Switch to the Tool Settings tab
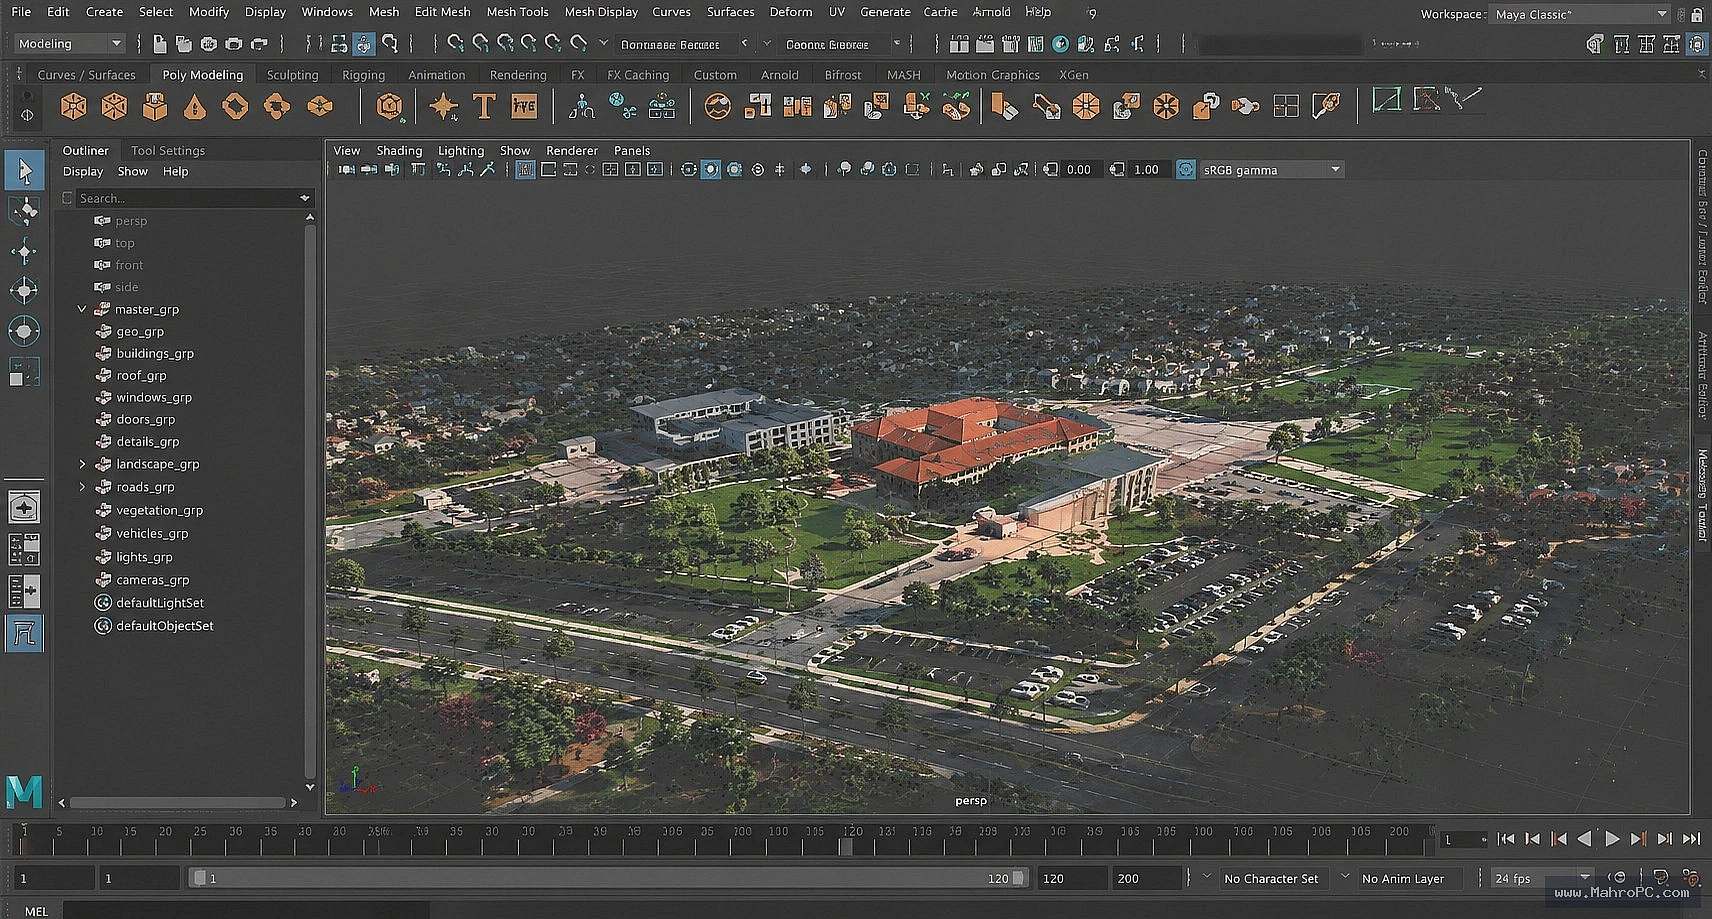This screenshot has height=919, width=1712. coord(168,151)
